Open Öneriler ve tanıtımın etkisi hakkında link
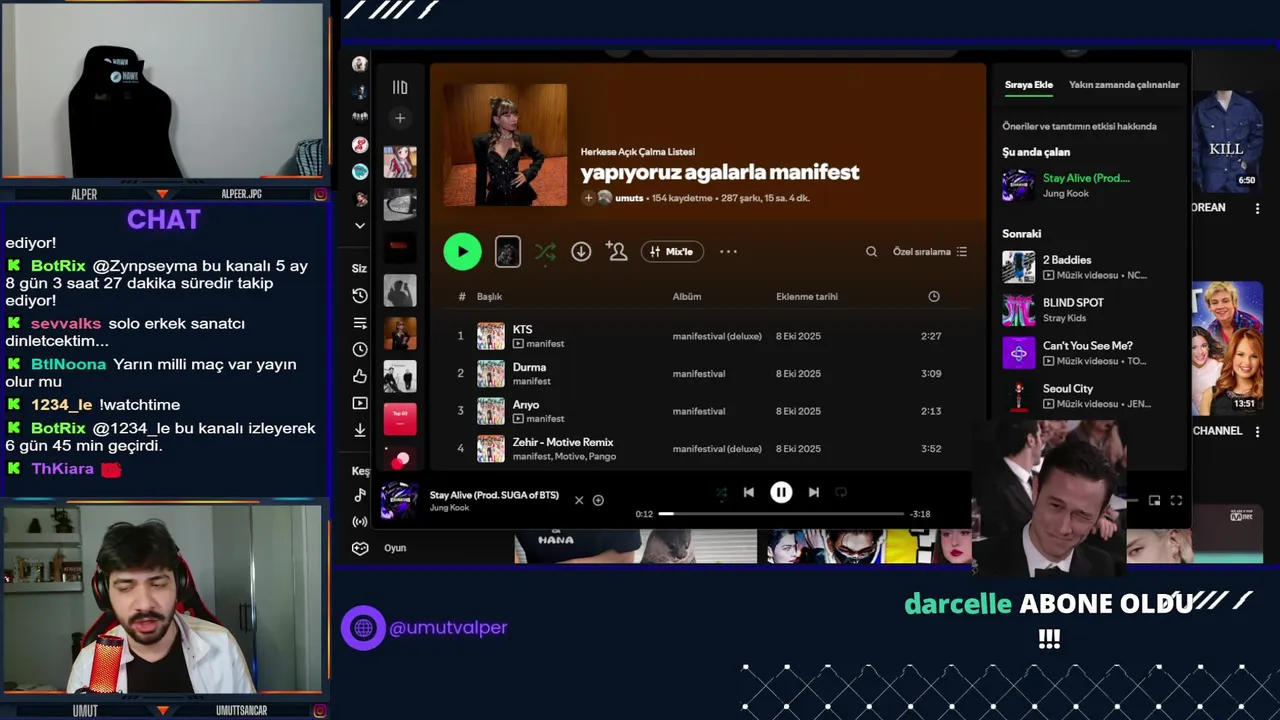 point(1079,126)
